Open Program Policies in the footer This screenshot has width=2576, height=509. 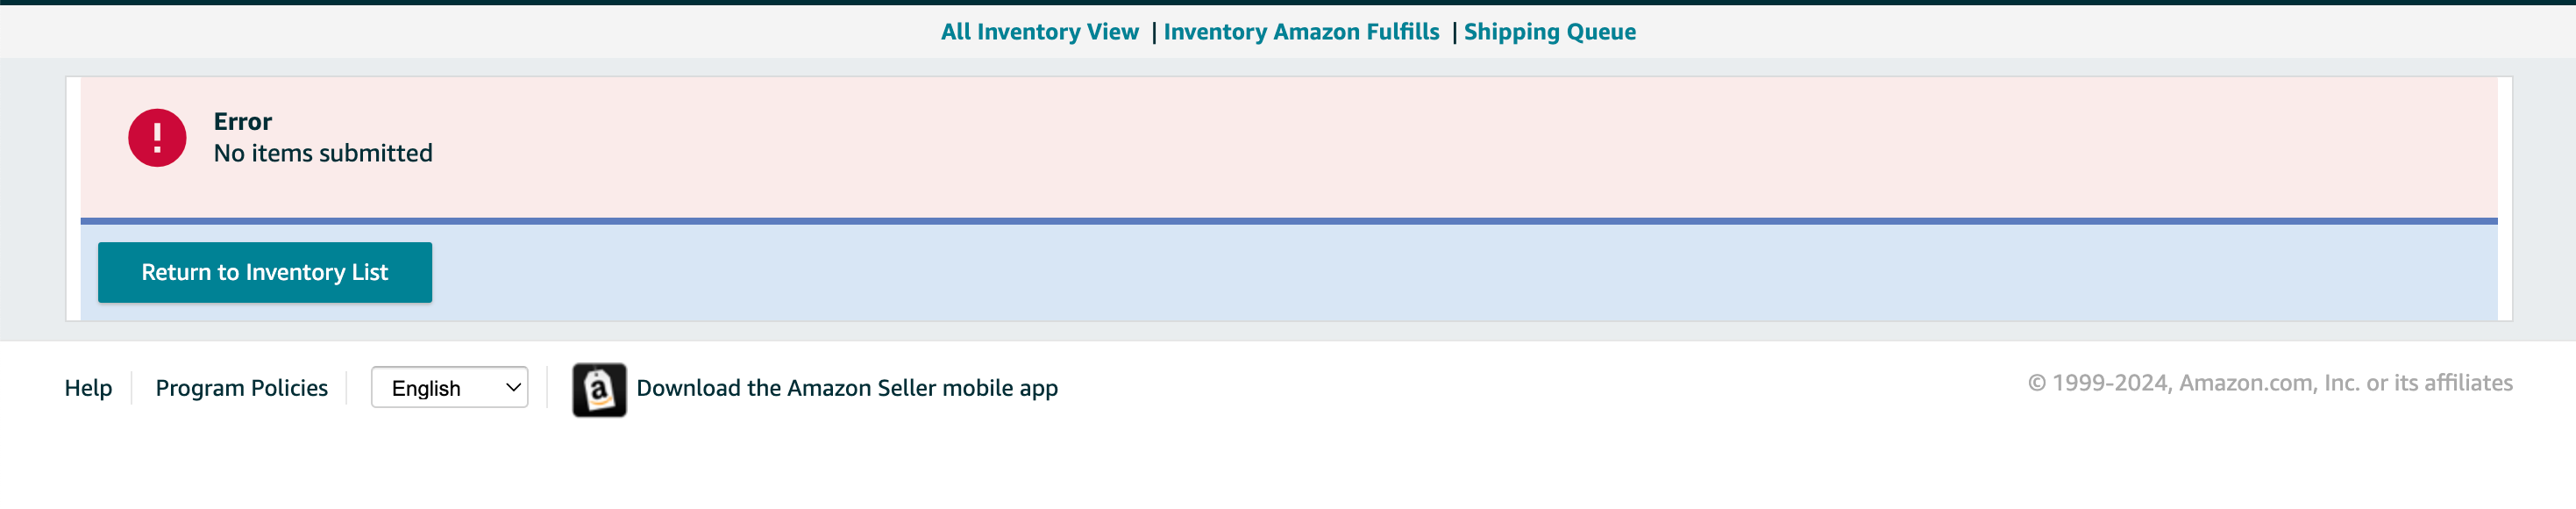pos(242,388)
